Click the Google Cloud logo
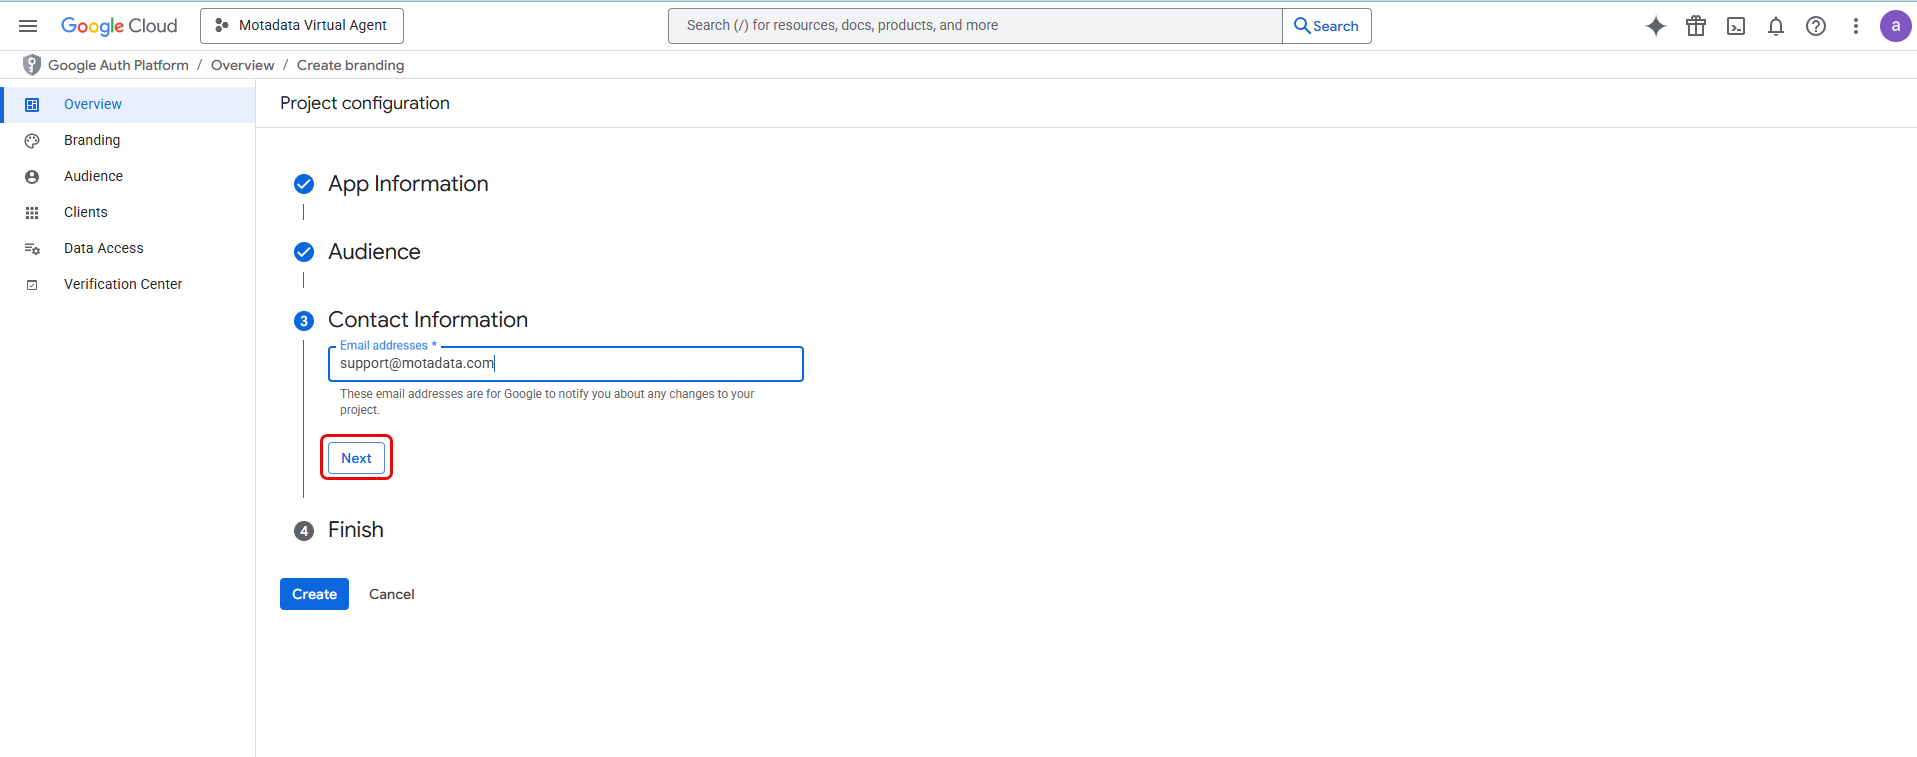This screenshot has width=1917, height=757. click(119, 26)
